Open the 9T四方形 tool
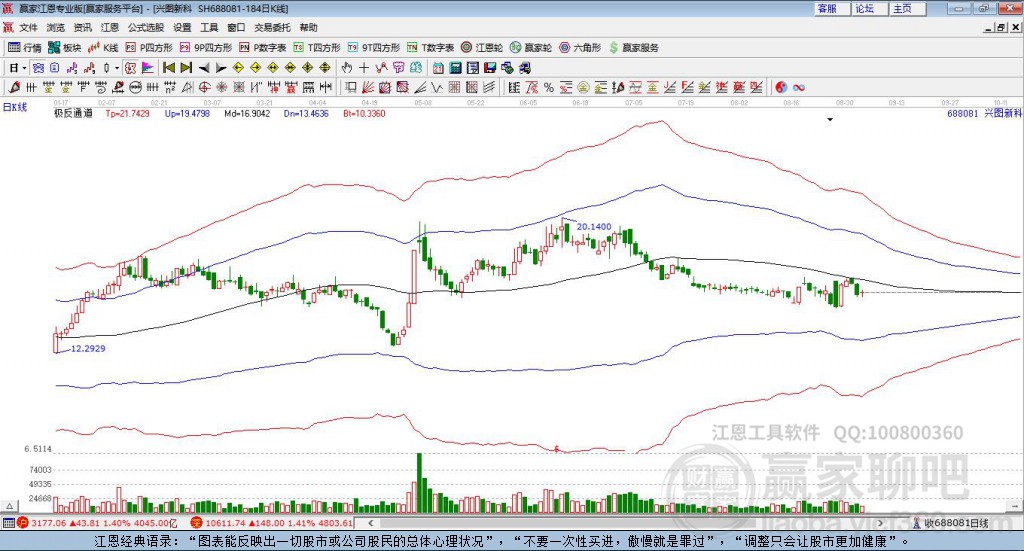Image resolution: width=1024 pixels, height=551 pixels. click(x=374, y=48)
